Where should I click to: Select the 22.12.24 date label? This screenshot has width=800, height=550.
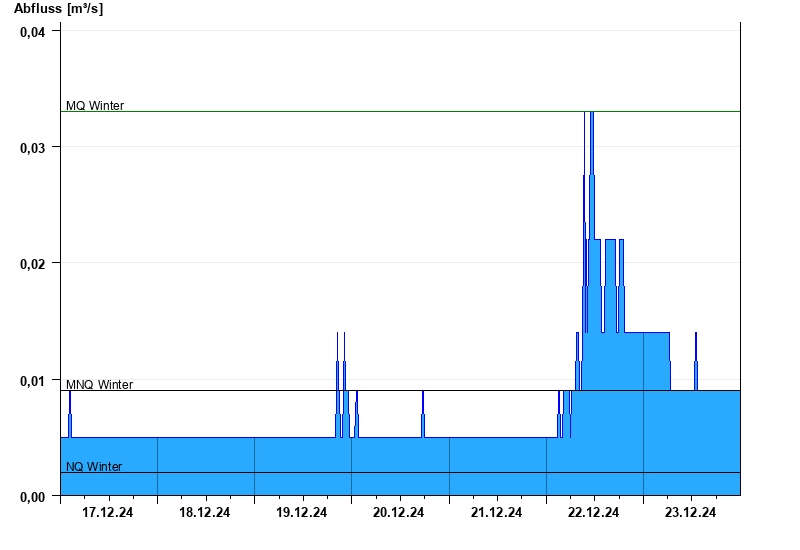[x=593, y=512]
